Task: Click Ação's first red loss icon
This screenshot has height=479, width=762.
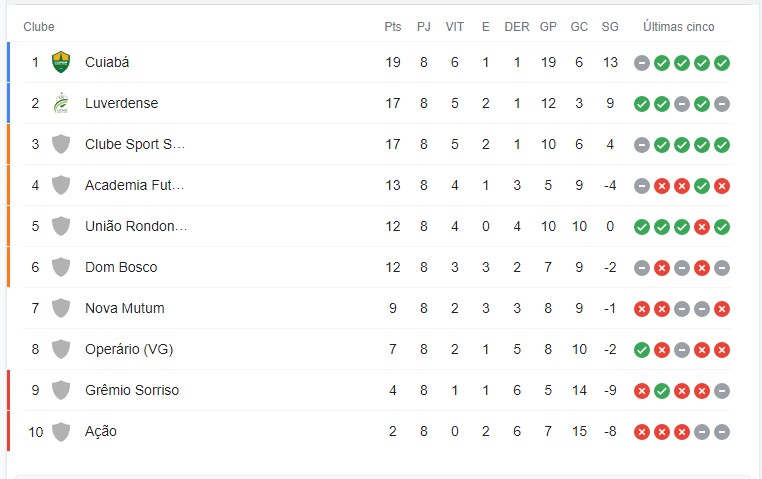Action: pos(642,432)
